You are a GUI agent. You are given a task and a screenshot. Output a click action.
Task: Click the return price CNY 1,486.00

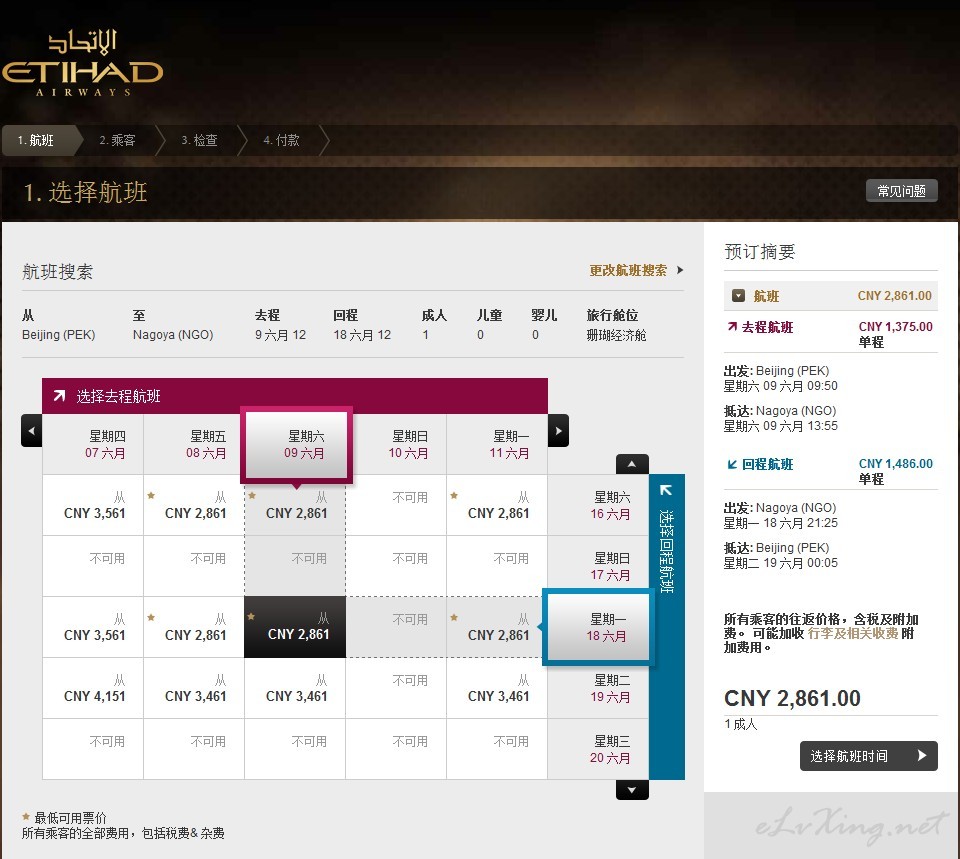coord(896,464)
